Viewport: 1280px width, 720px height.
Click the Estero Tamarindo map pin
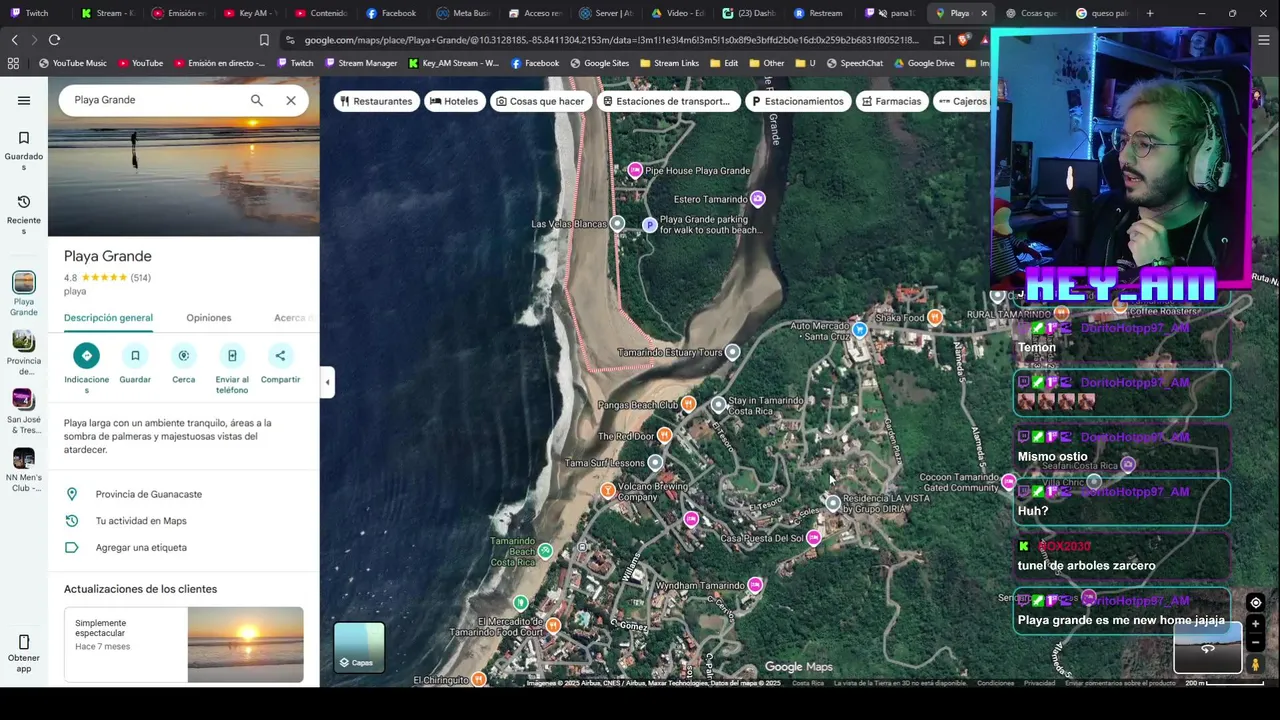click(x=758, y=199)
